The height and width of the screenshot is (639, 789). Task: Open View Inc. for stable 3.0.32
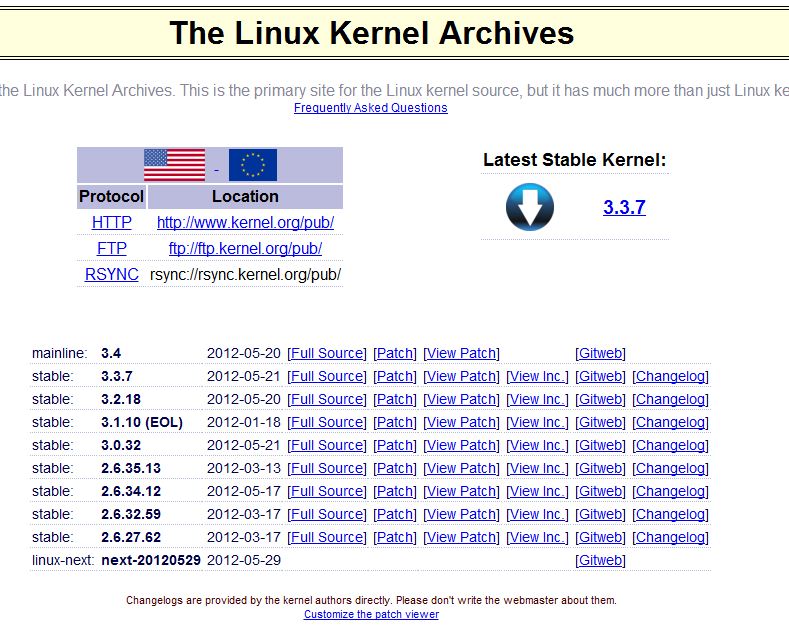537,445
